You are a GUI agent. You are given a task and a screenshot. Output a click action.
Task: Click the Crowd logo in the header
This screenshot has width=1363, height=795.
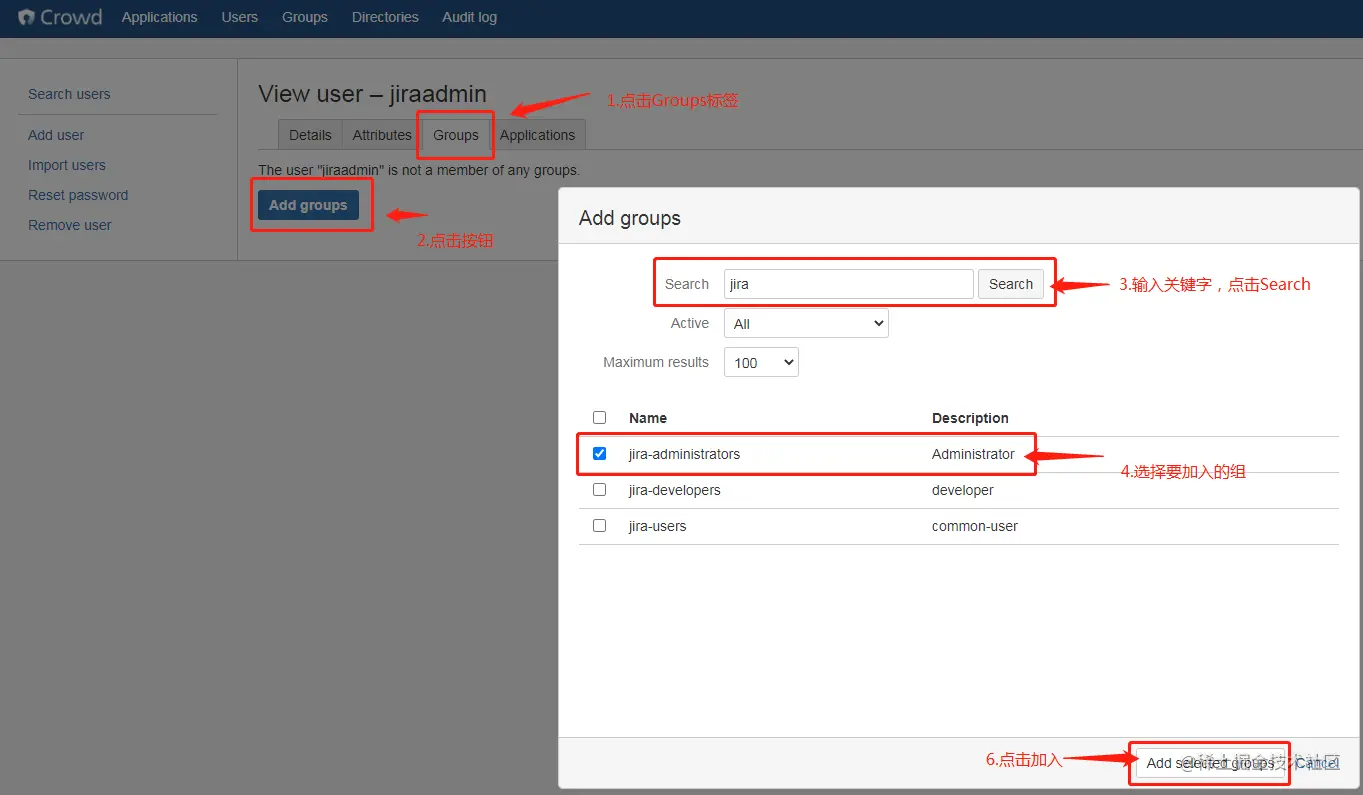(x=60, y=17)
